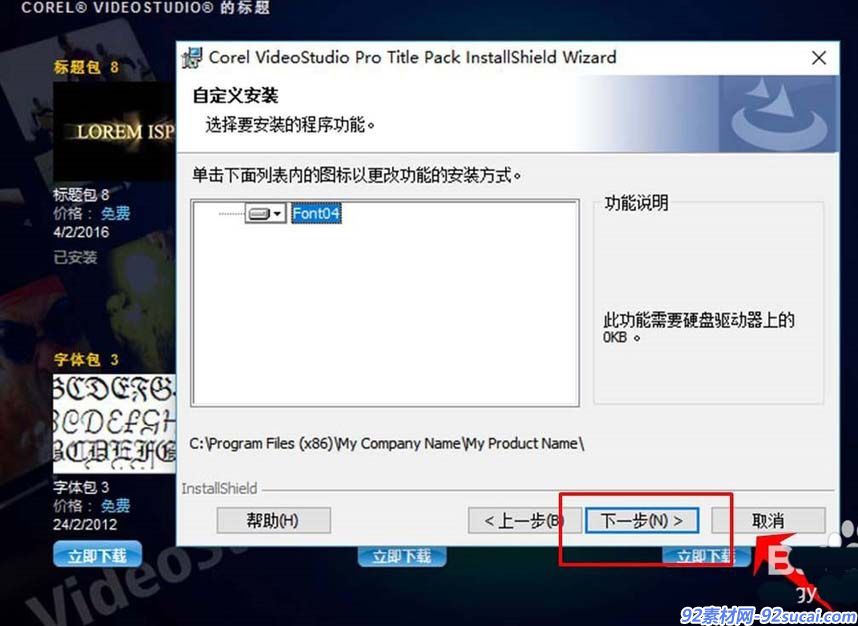This screenshot has width=858, height=626.
Task: Click the date 24/2/2012 in the background page
Action: pos(85,524)
